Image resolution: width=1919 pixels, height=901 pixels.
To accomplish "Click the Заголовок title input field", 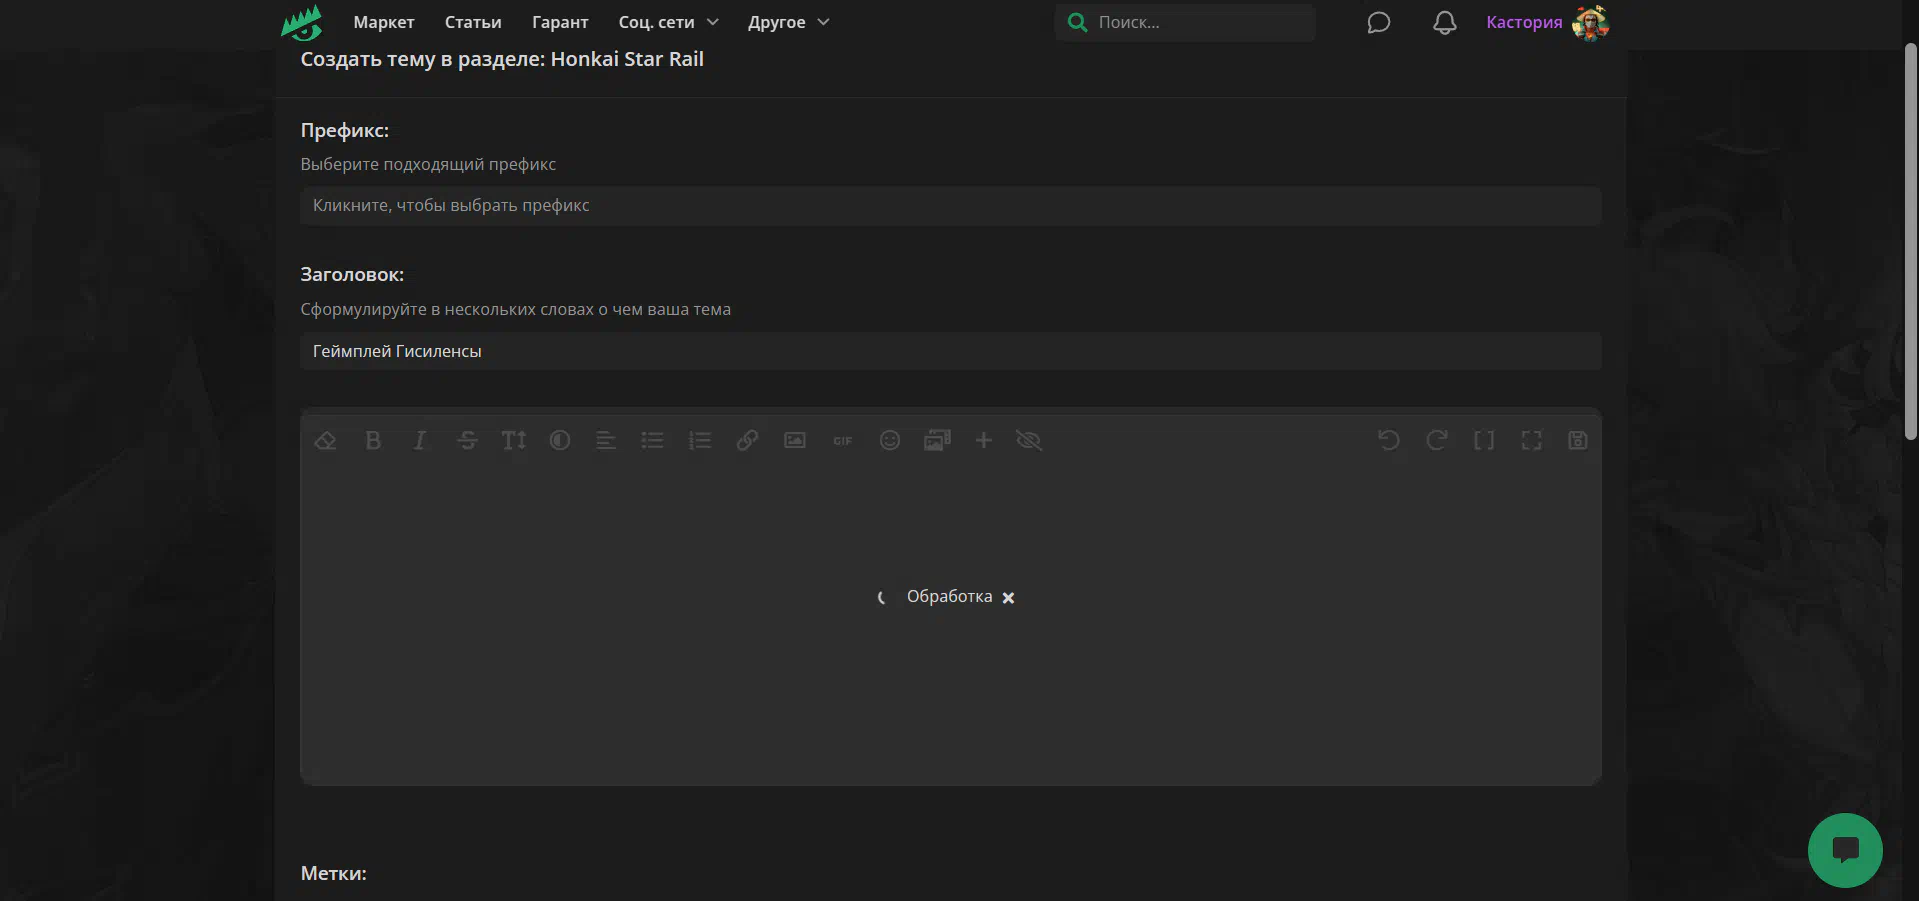I will point(950,351).
